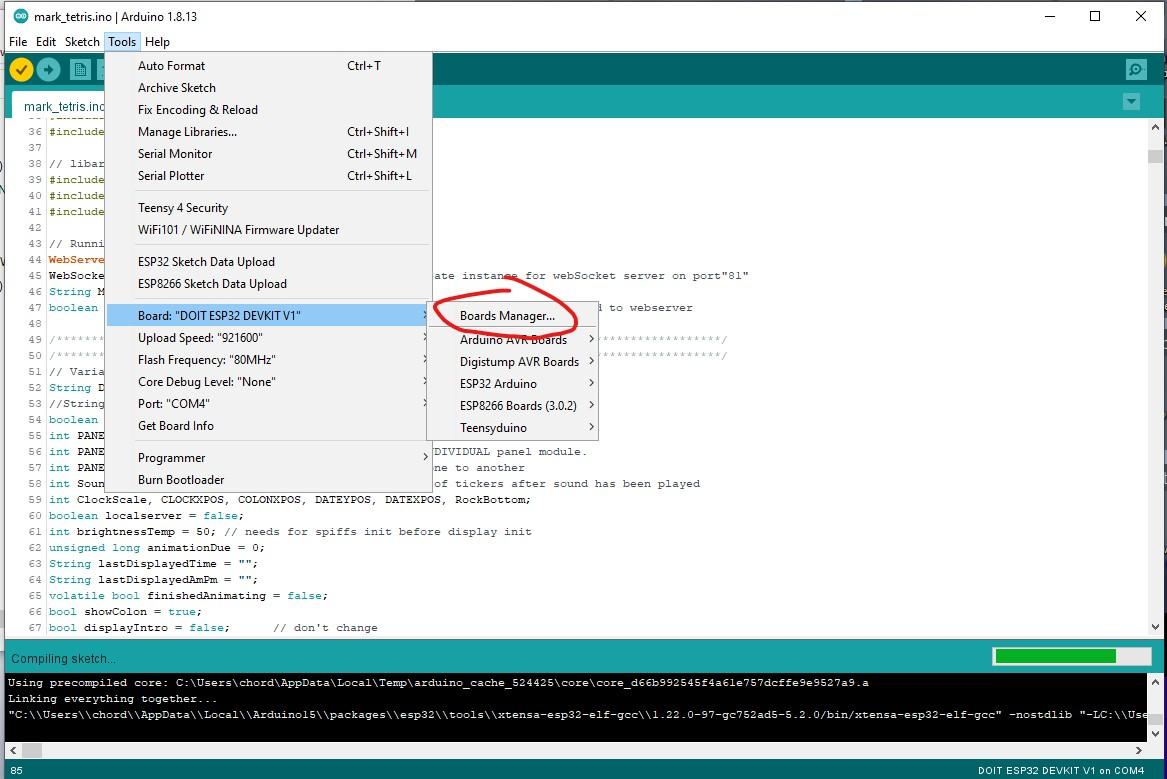1167x779 pixels.
Task: Click the New sketch toolbar icon
Action: pos(80,70)
